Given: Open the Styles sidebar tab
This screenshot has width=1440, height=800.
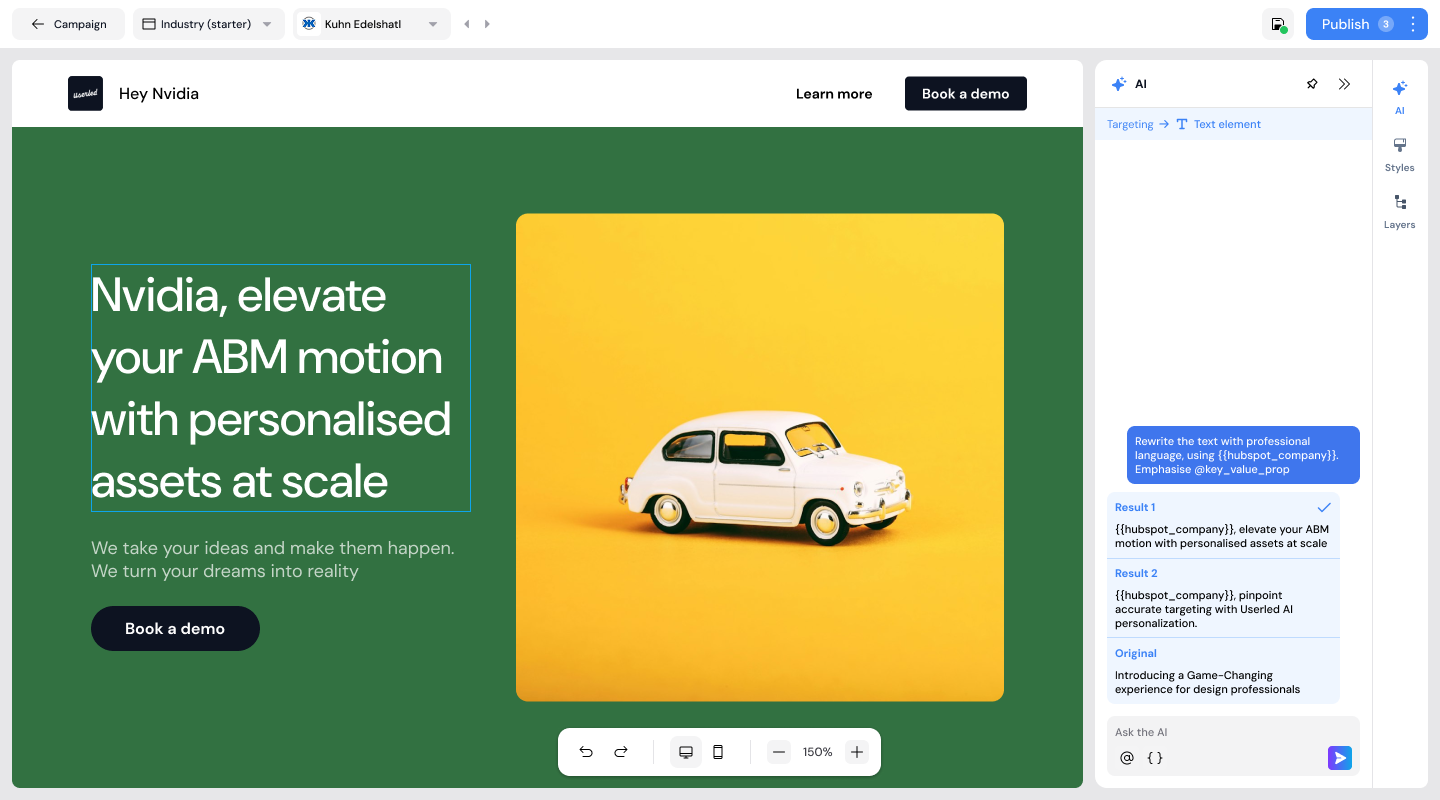Looking at the screenshot, I should pyautogui.click(x=1400, y=154).
